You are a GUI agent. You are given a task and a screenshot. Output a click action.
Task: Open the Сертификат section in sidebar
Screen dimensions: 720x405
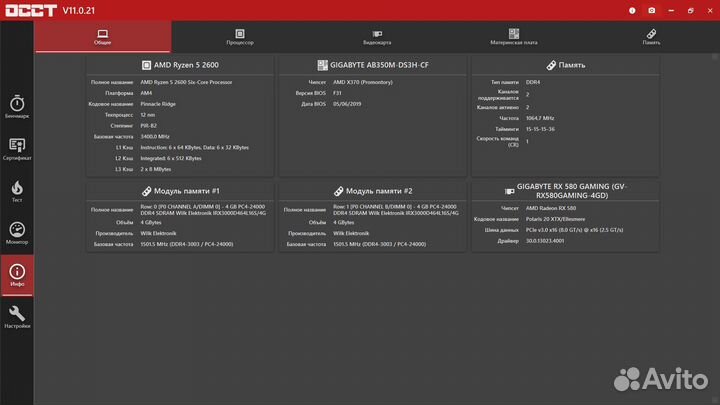coord(17,150)
